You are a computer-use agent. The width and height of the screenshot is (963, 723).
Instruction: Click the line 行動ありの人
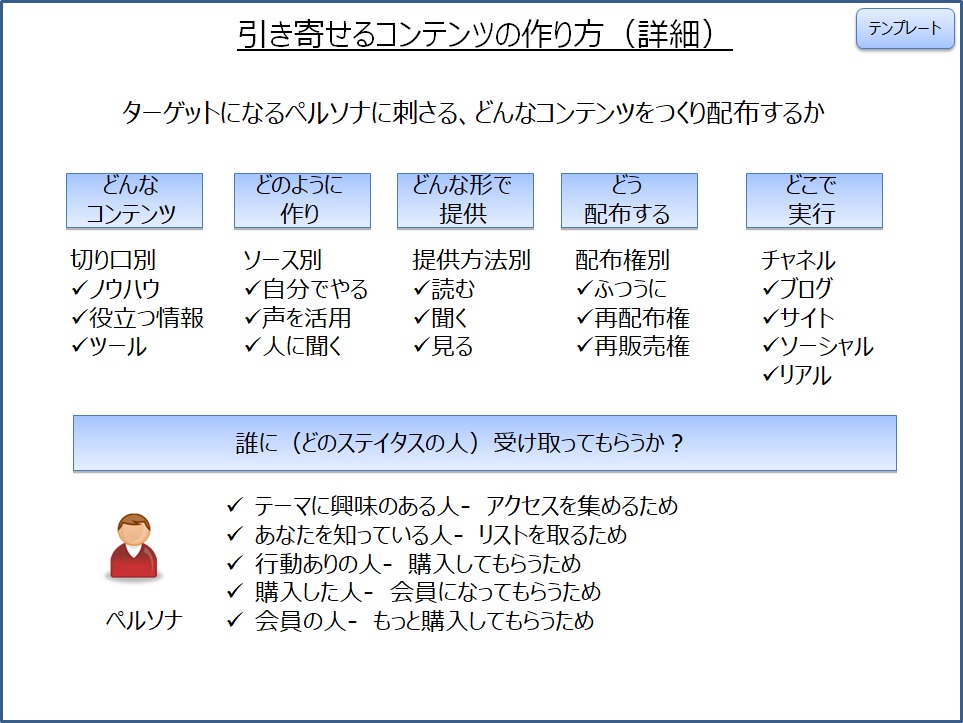click(x=404, y=563)
